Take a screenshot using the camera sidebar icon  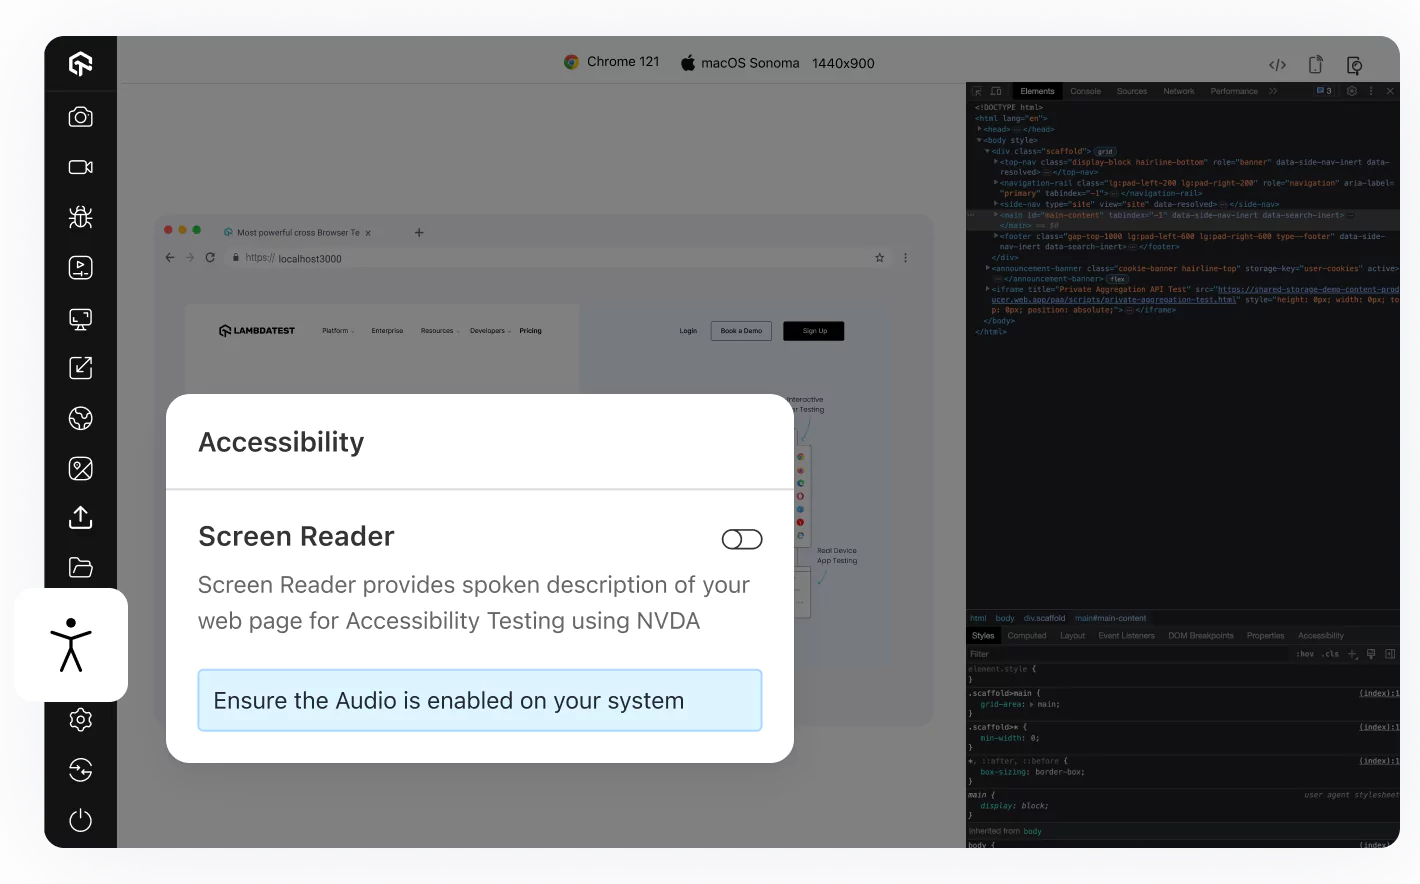tap(80, 117)
